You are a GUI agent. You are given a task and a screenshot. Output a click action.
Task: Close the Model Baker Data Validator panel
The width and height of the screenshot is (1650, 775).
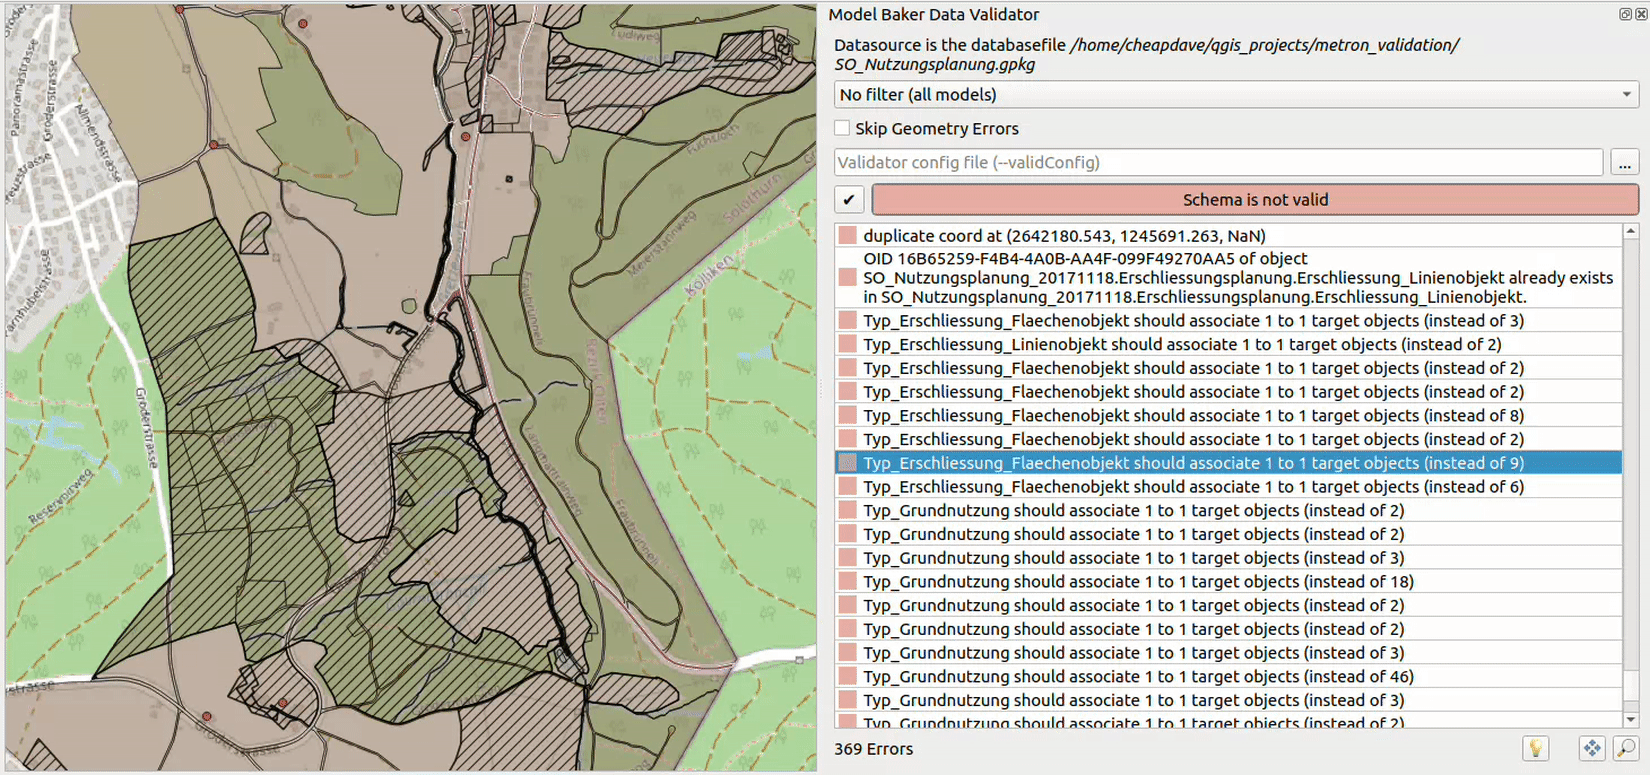click(1641, 14)
